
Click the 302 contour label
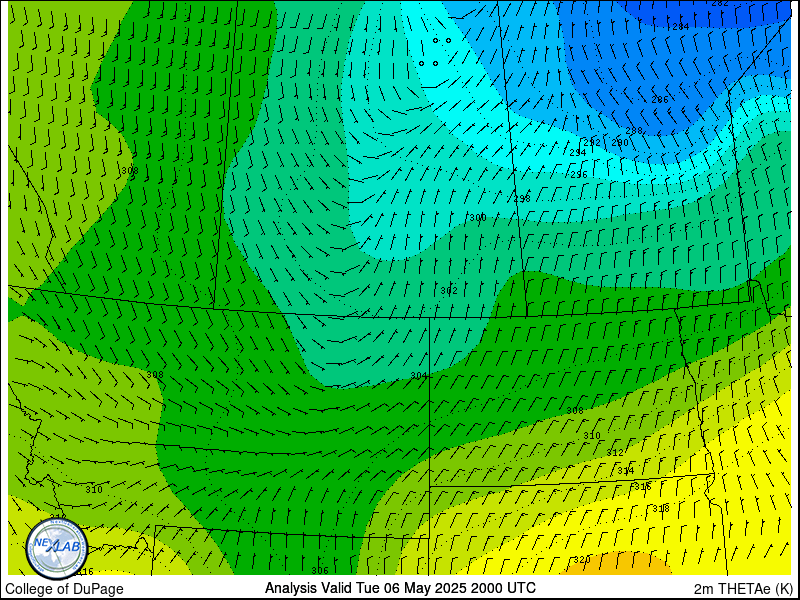pyautogui.click(x=449, y=291)
